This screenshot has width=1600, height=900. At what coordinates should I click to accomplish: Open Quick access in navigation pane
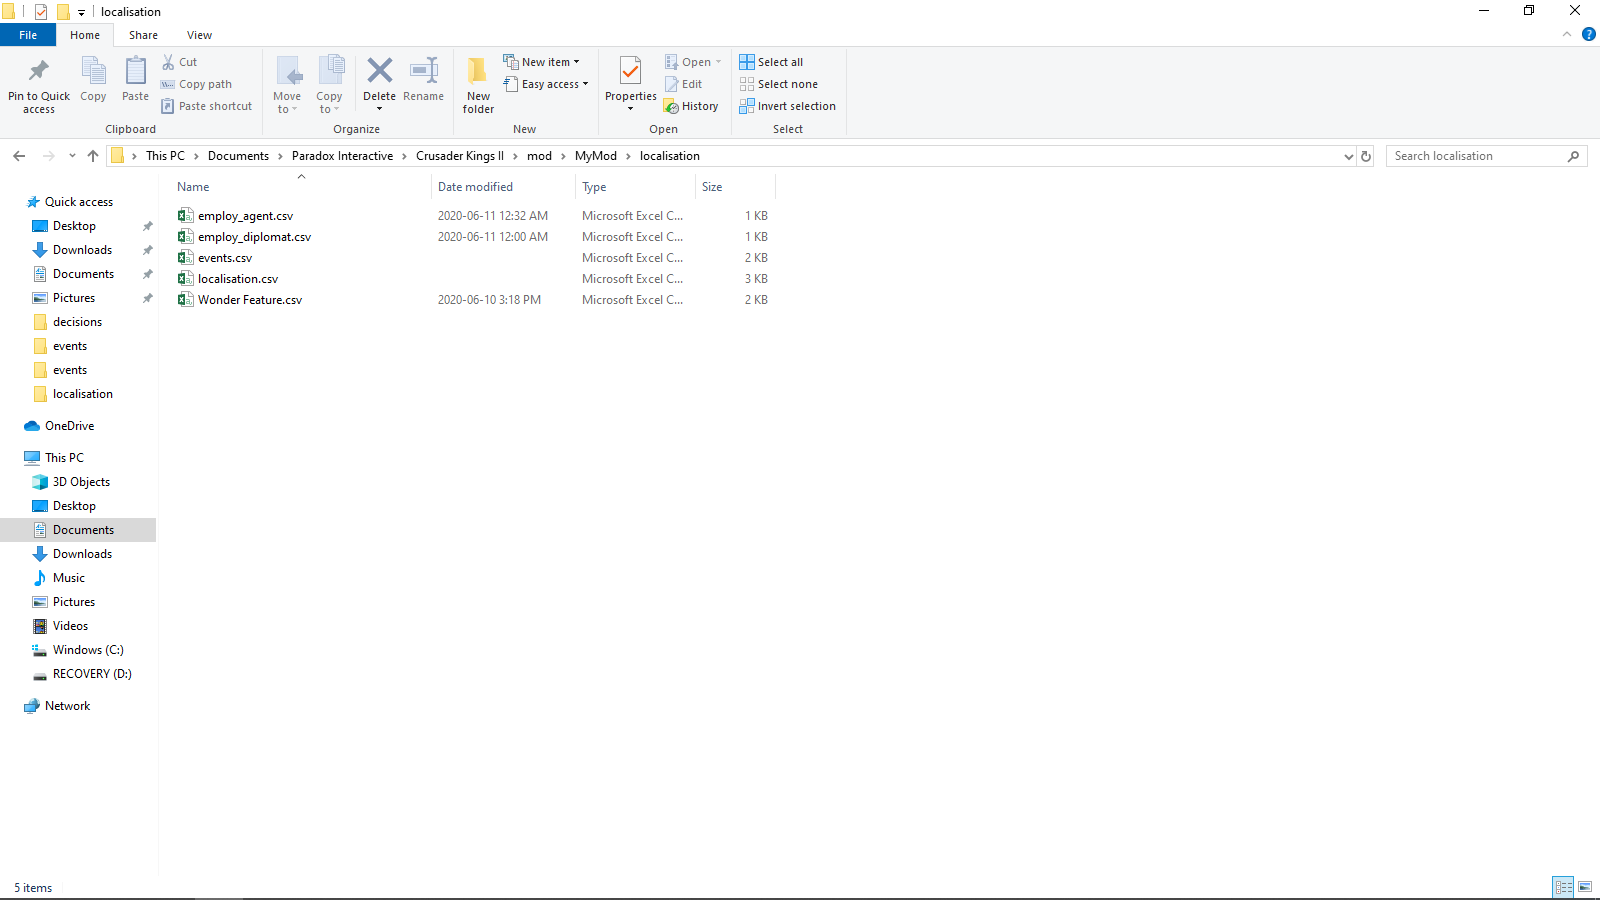[79, 202]
